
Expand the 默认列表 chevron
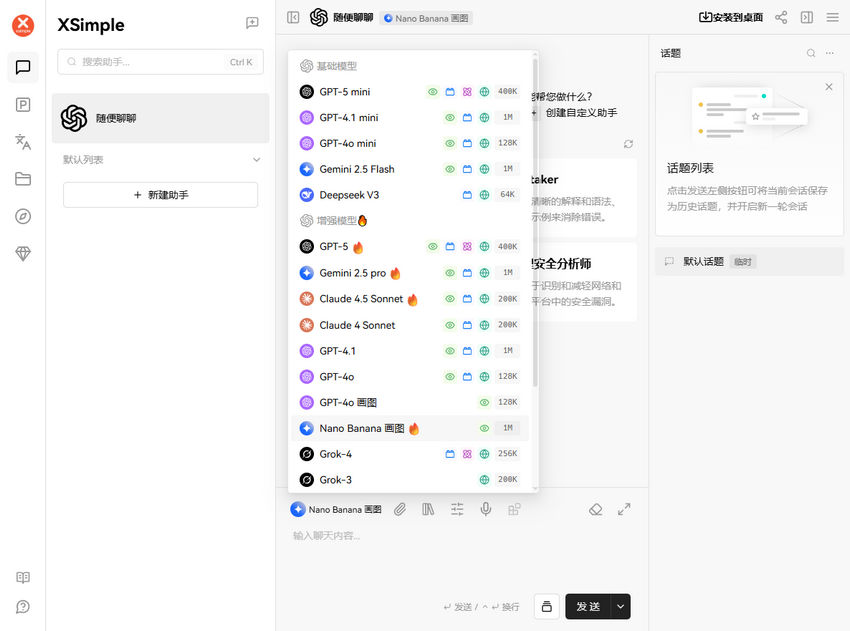pos(256,160)
